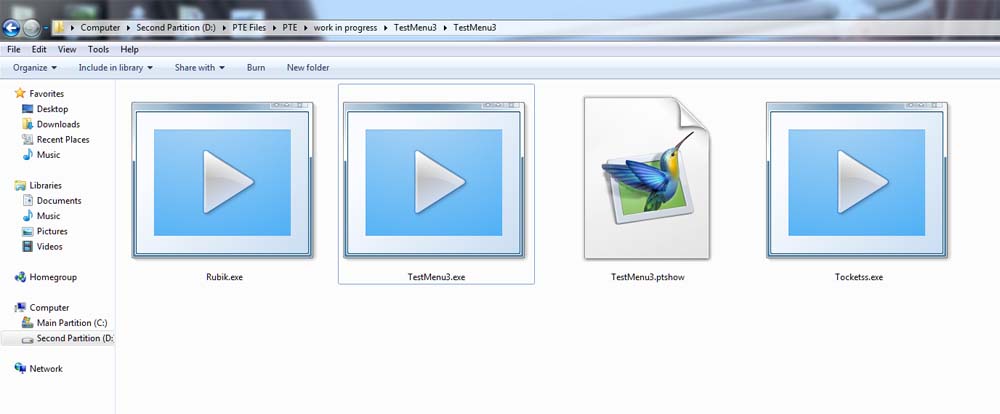
Task: Navigate to PTE Files breadcrumb segment
Action: [x=249, y=27]
